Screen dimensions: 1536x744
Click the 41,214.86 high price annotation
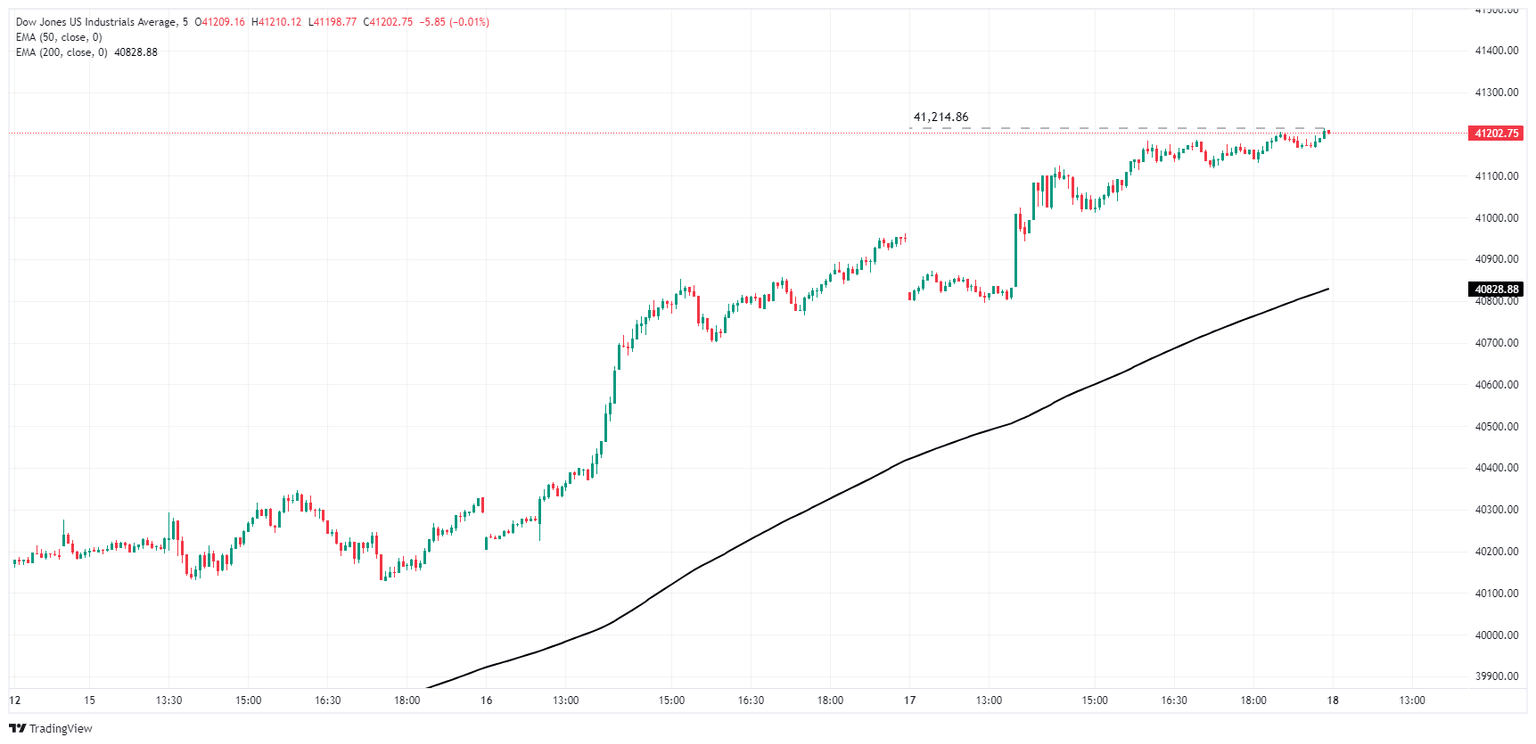click(940, 117)
